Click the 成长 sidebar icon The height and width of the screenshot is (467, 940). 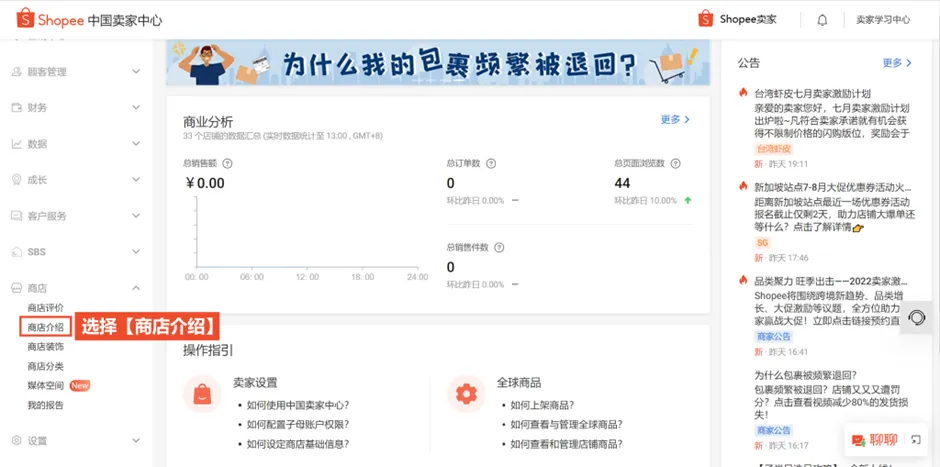[17, 180]
